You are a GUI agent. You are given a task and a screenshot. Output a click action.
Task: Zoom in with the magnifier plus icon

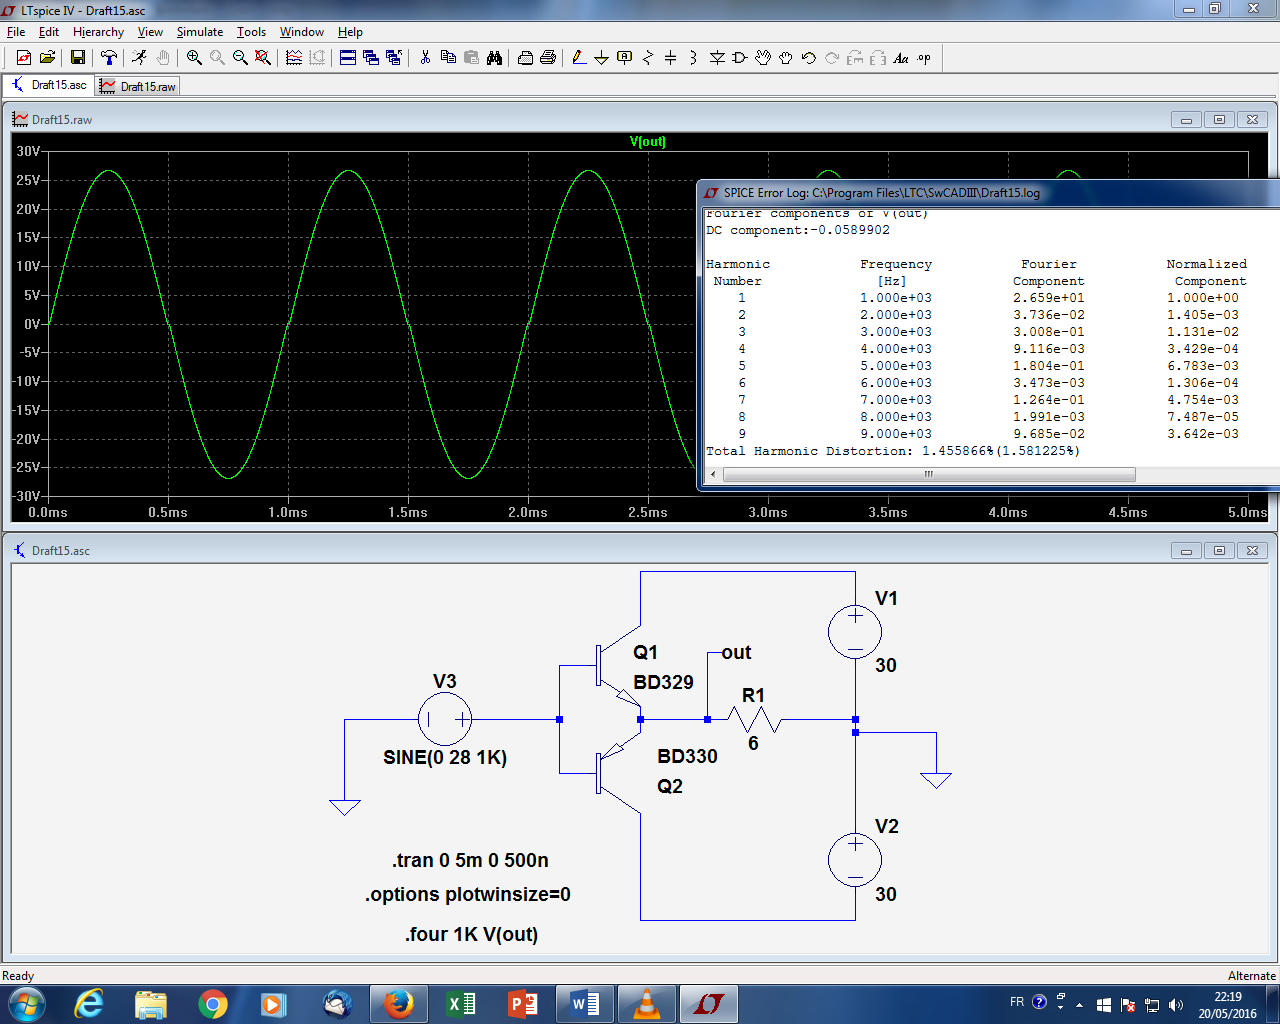[x=194, y=58]
